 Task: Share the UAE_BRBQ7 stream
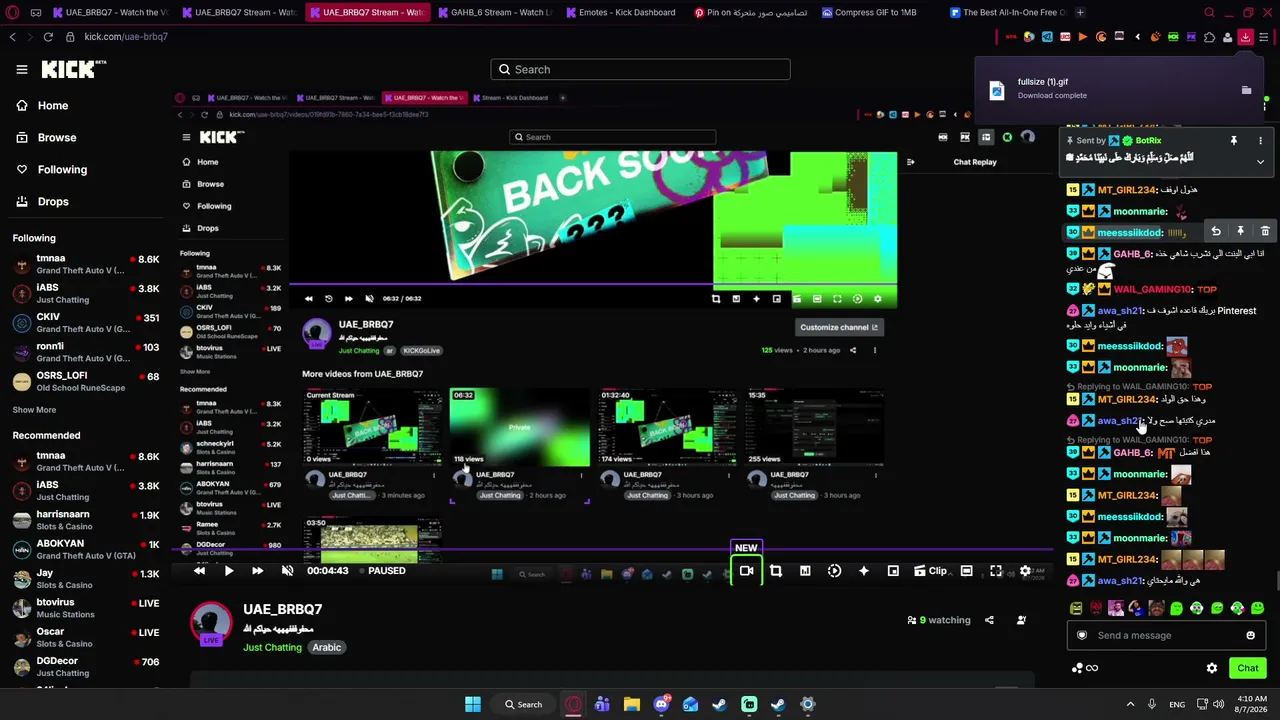click(x=989, y=620)
